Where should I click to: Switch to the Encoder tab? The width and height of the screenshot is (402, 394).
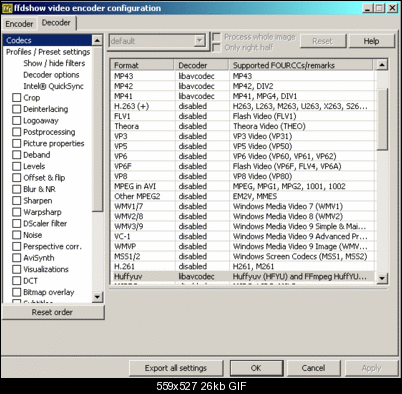19,24
